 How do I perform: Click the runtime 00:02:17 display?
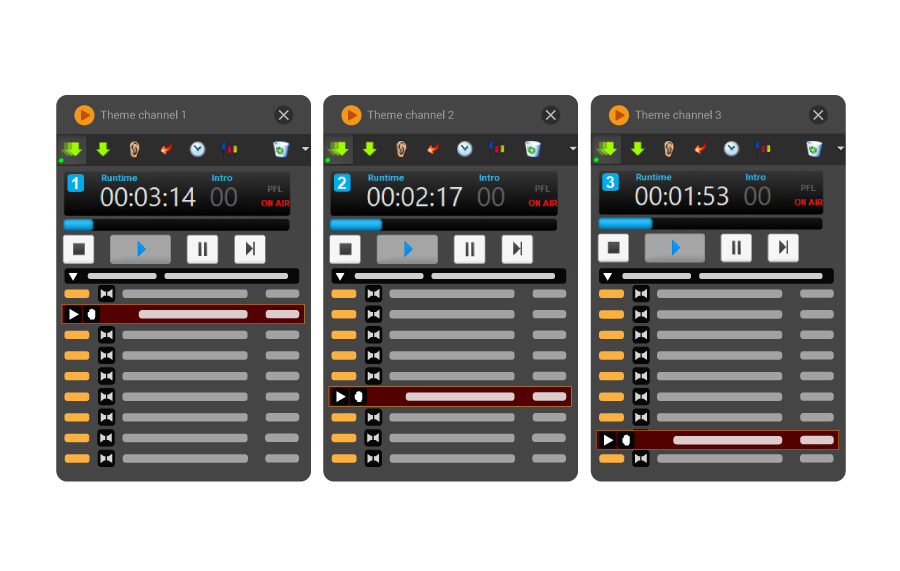(x=414, y=198)
